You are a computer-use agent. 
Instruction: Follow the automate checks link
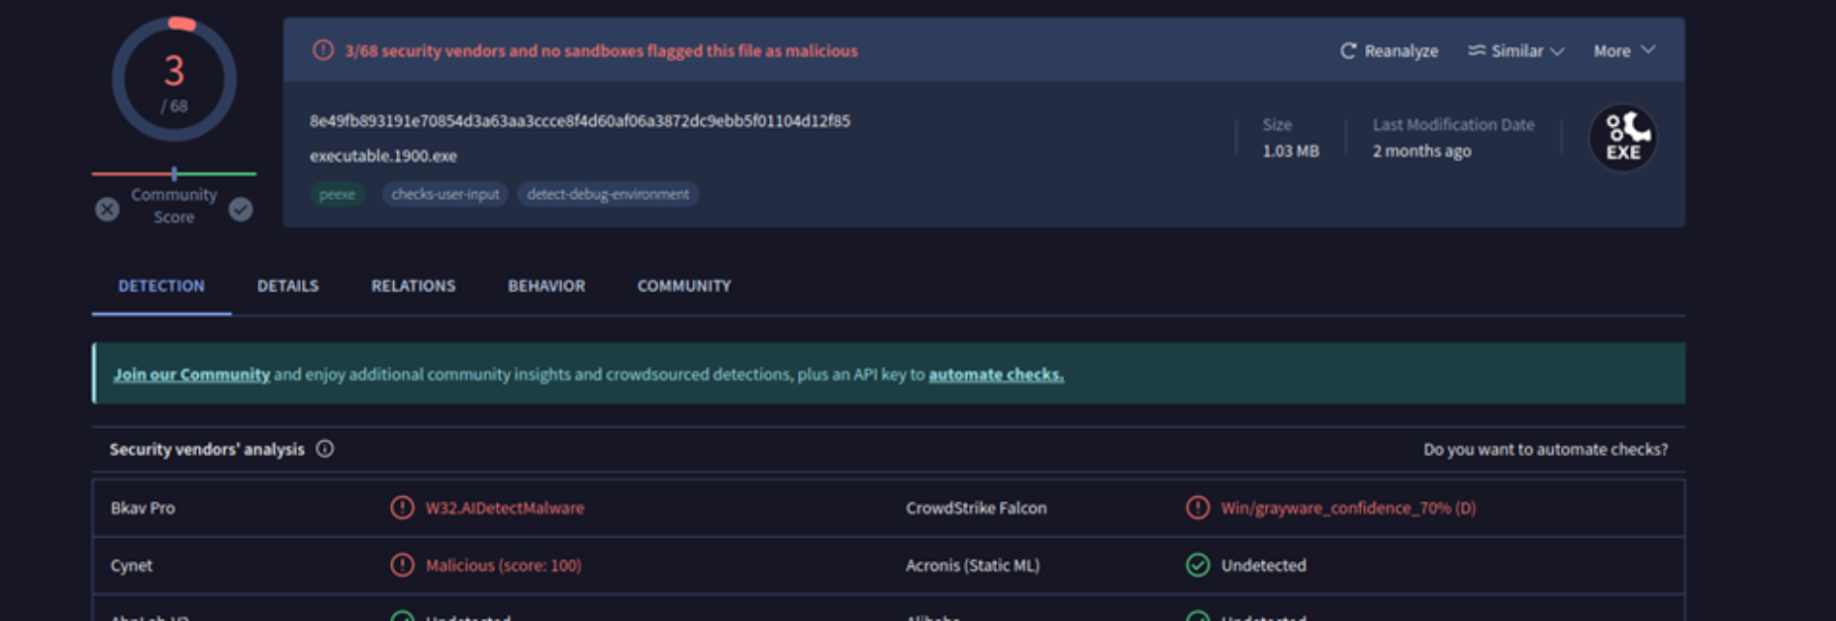tap(996, 375)
